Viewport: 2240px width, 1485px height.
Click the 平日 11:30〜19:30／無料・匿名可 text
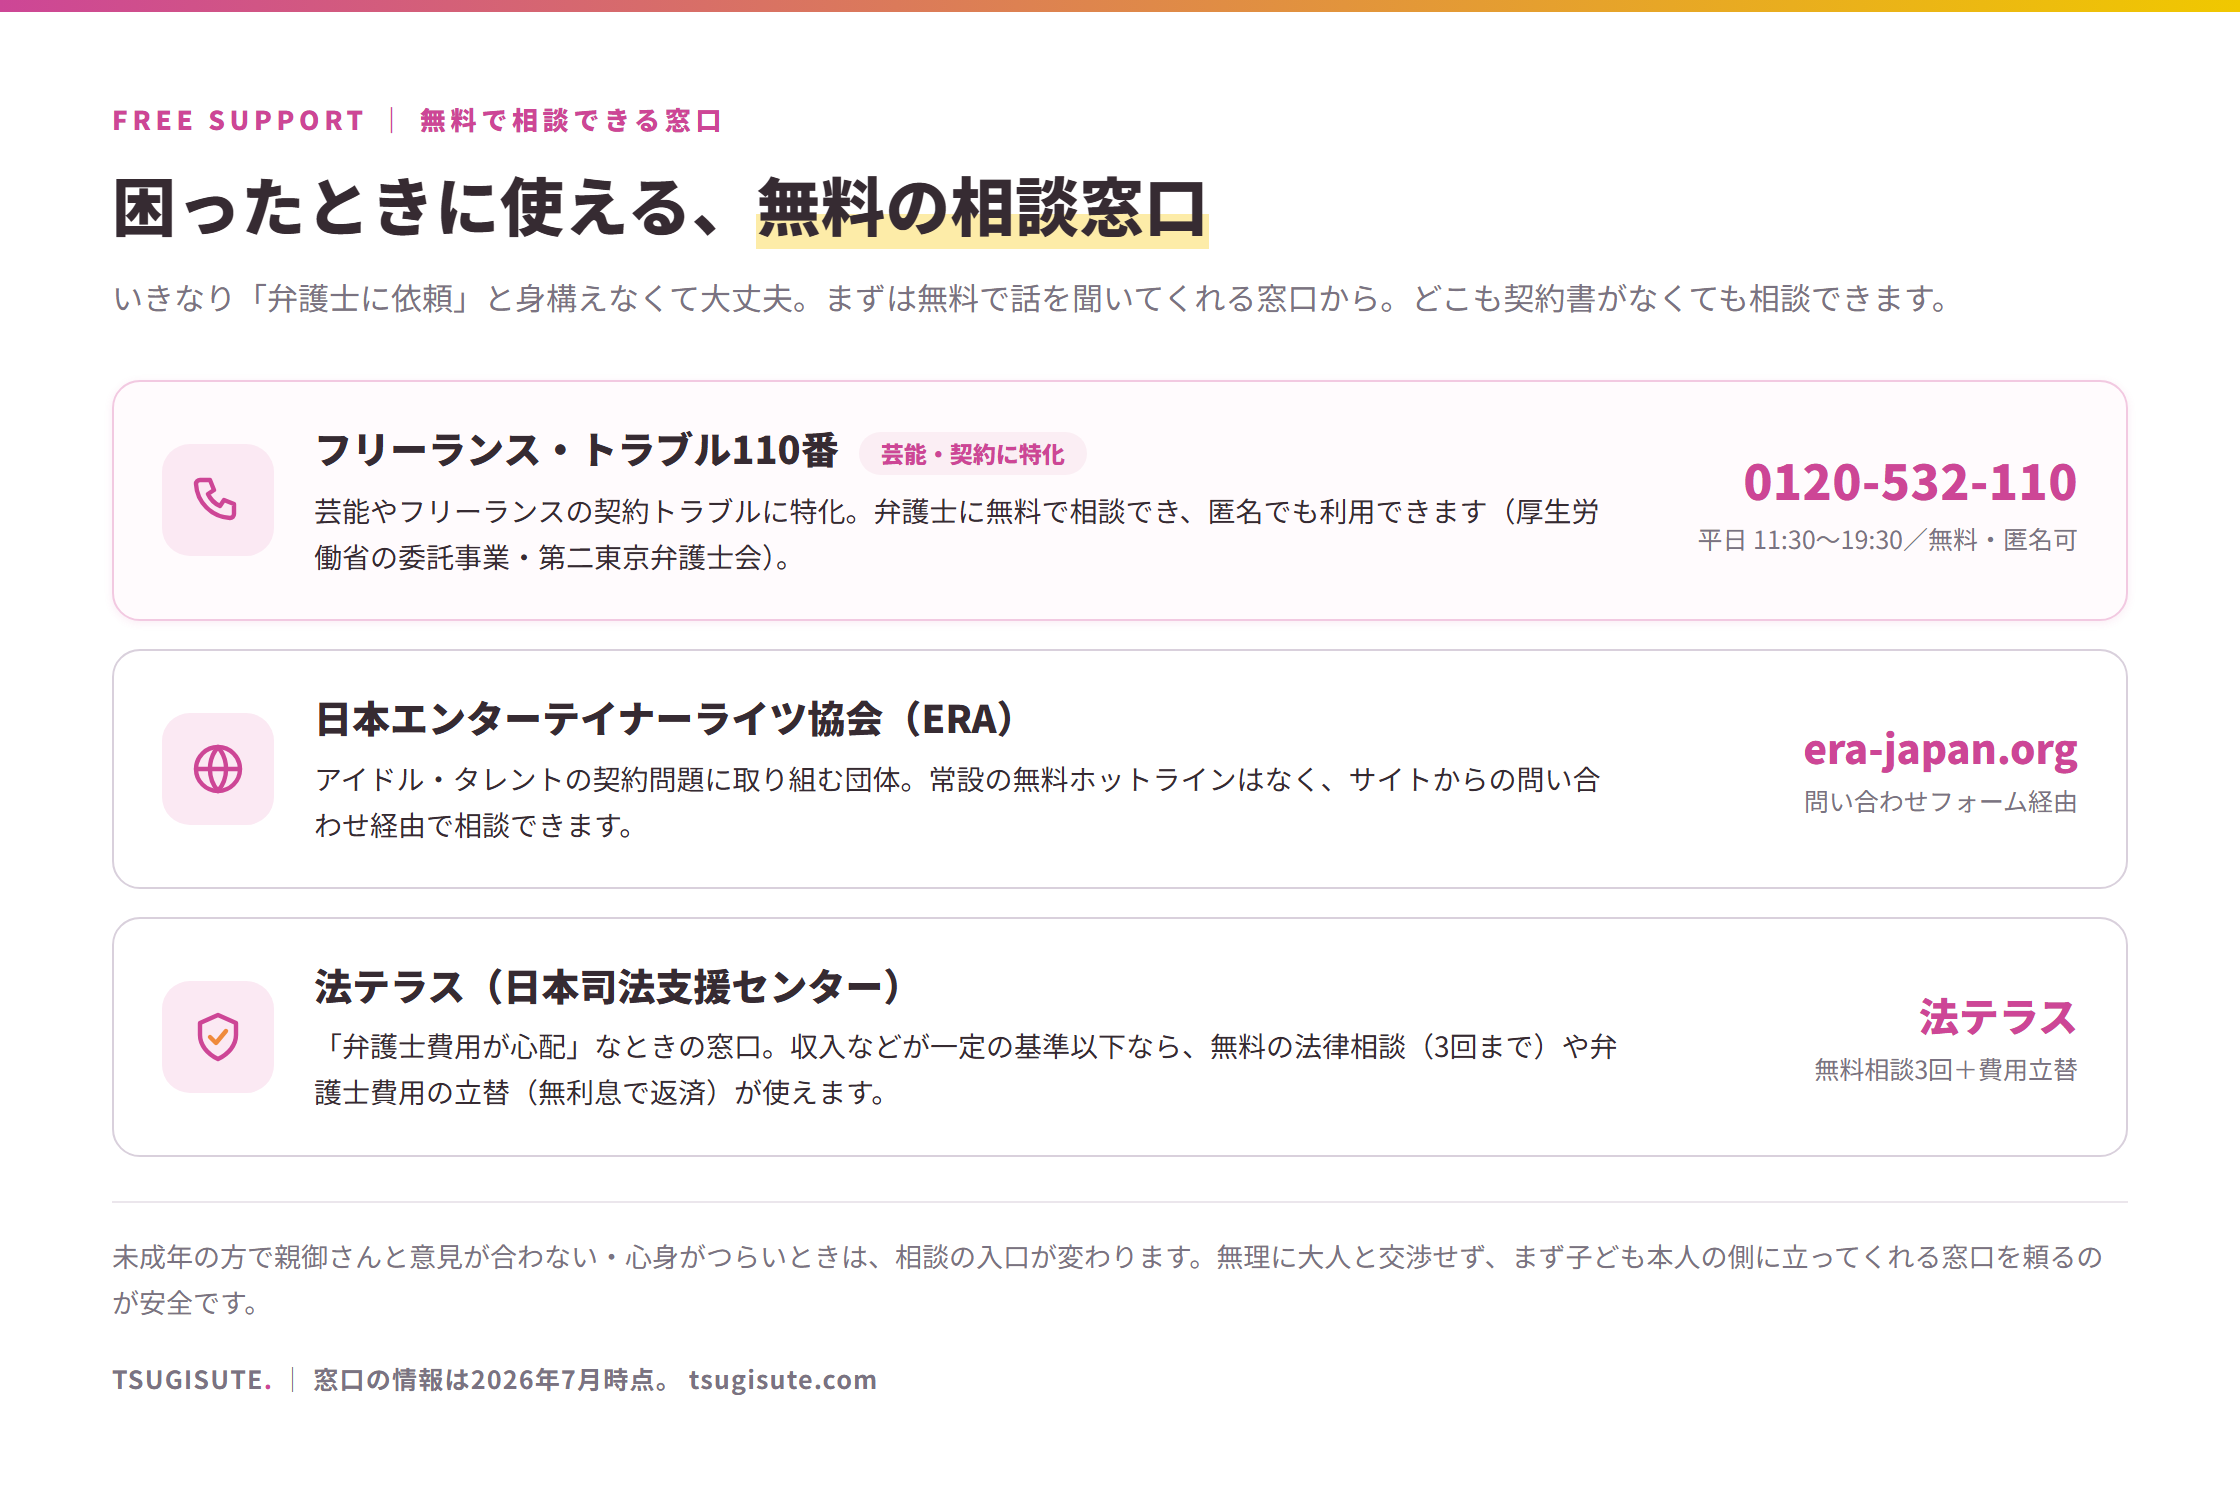(x=1887, y=540)
